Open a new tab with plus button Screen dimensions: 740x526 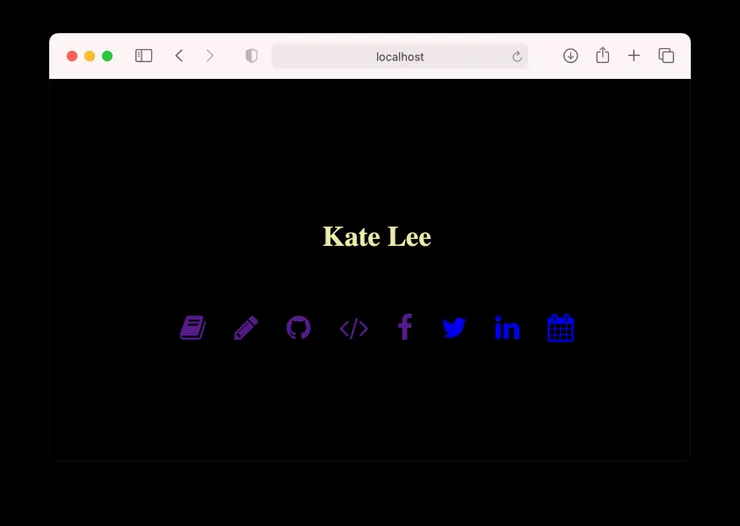[x=634, y=56]
